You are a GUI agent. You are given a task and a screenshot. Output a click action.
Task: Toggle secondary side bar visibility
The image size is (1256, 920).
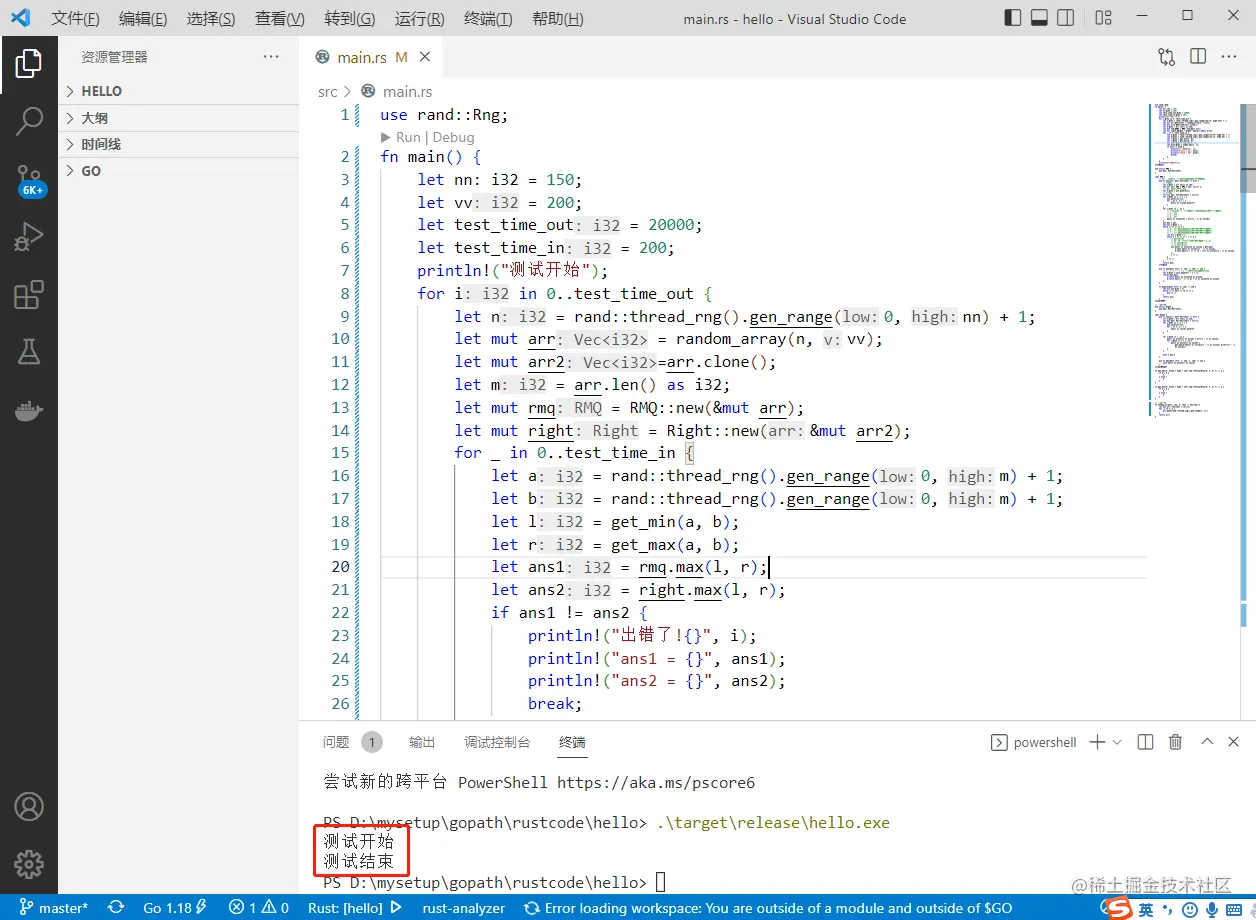pyautogui.click(x=1065, y=18)
